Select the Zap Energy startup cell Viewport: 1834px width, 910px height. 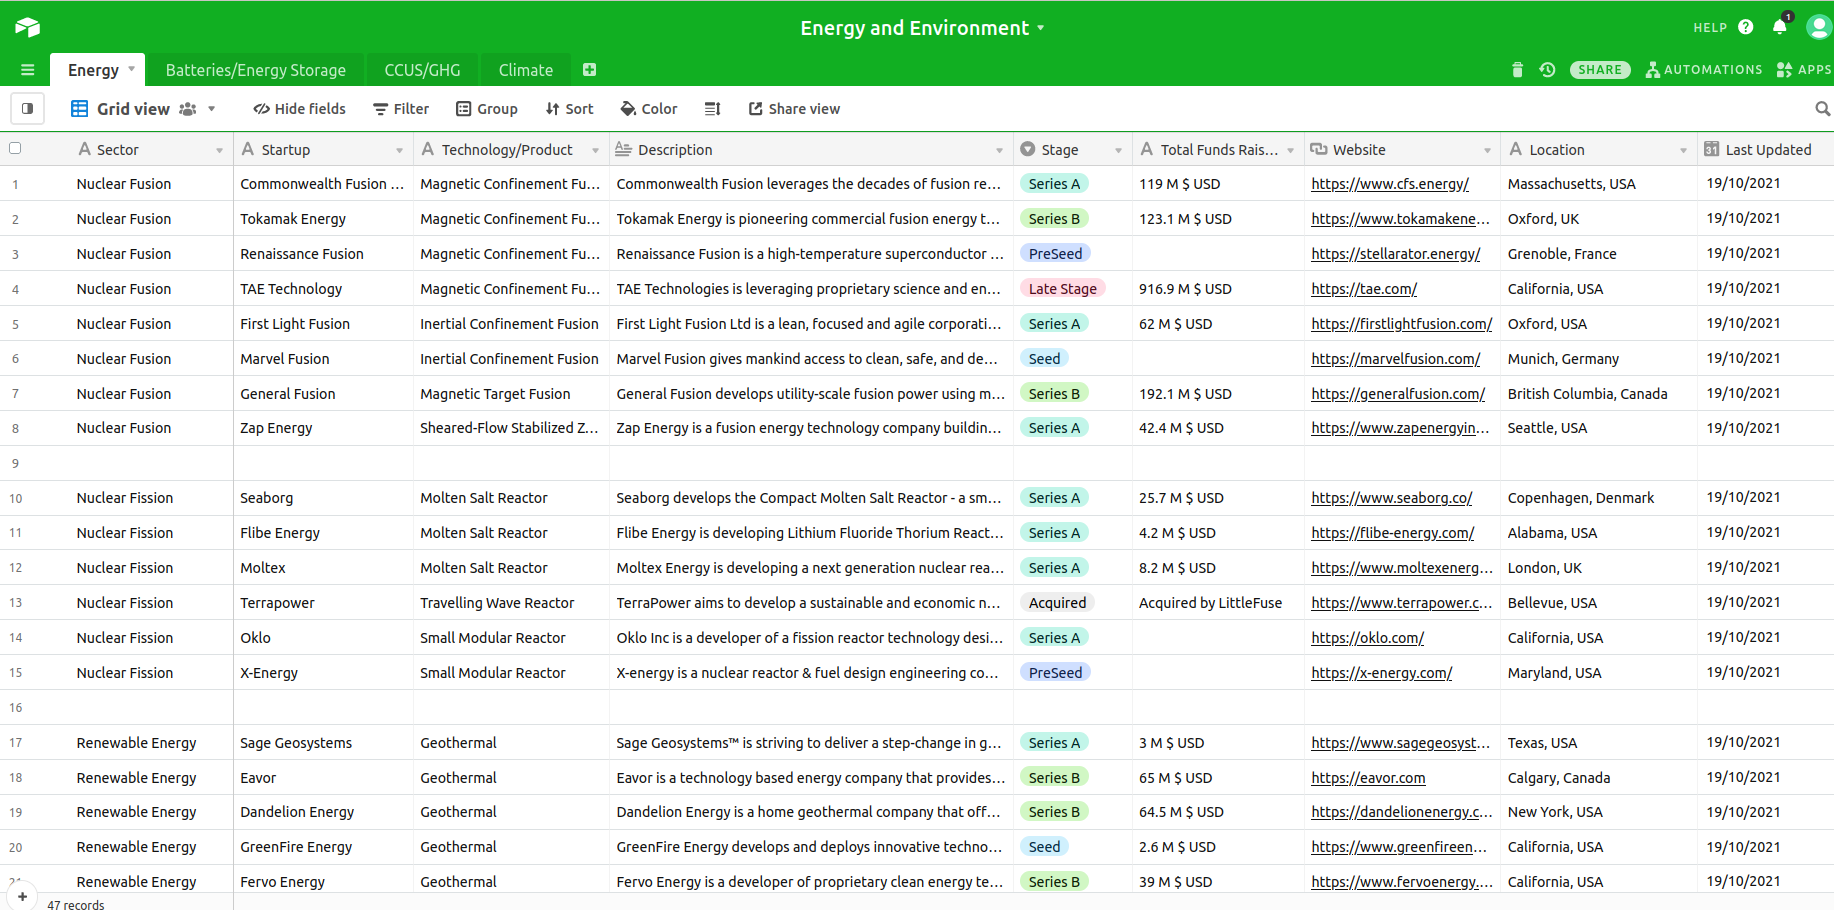pyautogui.click(x=323, y=428)
